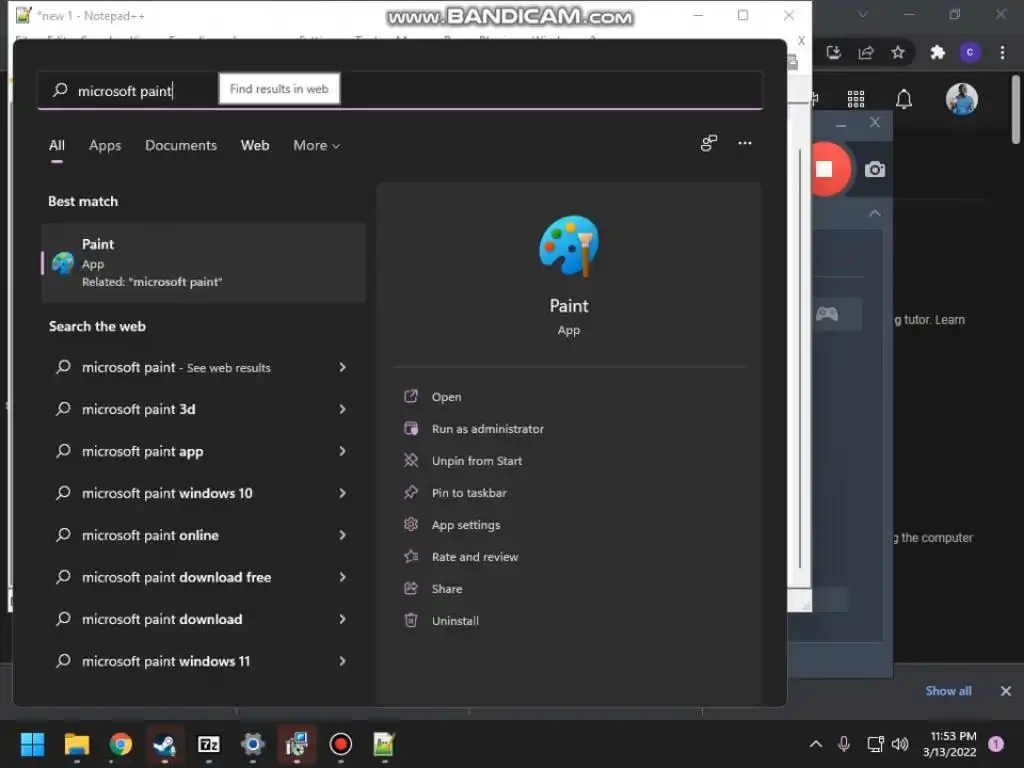Open Chrome's three-dot menu
The height and width of the screenshot is (768, 1024).
(x=1002, y=52)
